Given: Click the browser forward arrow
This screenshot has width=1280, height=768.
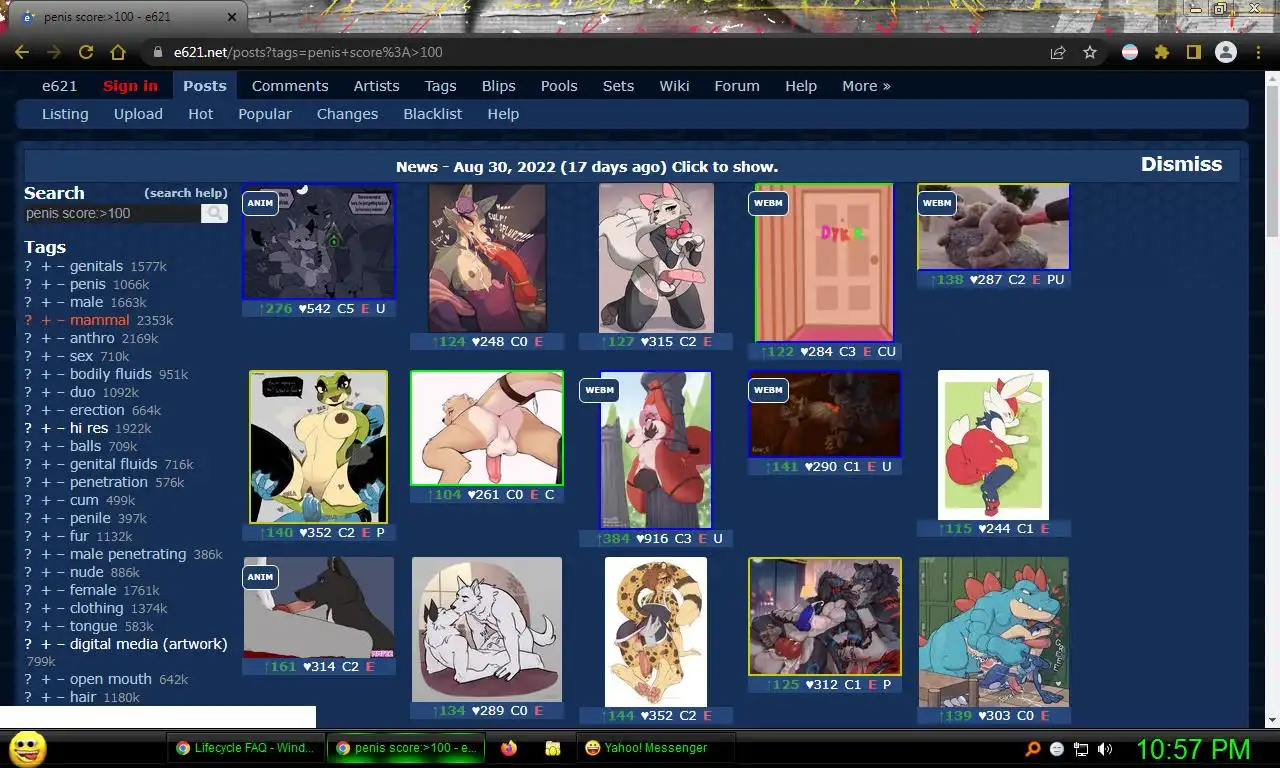Looking at the screenshot, I should tap(54, 52).
